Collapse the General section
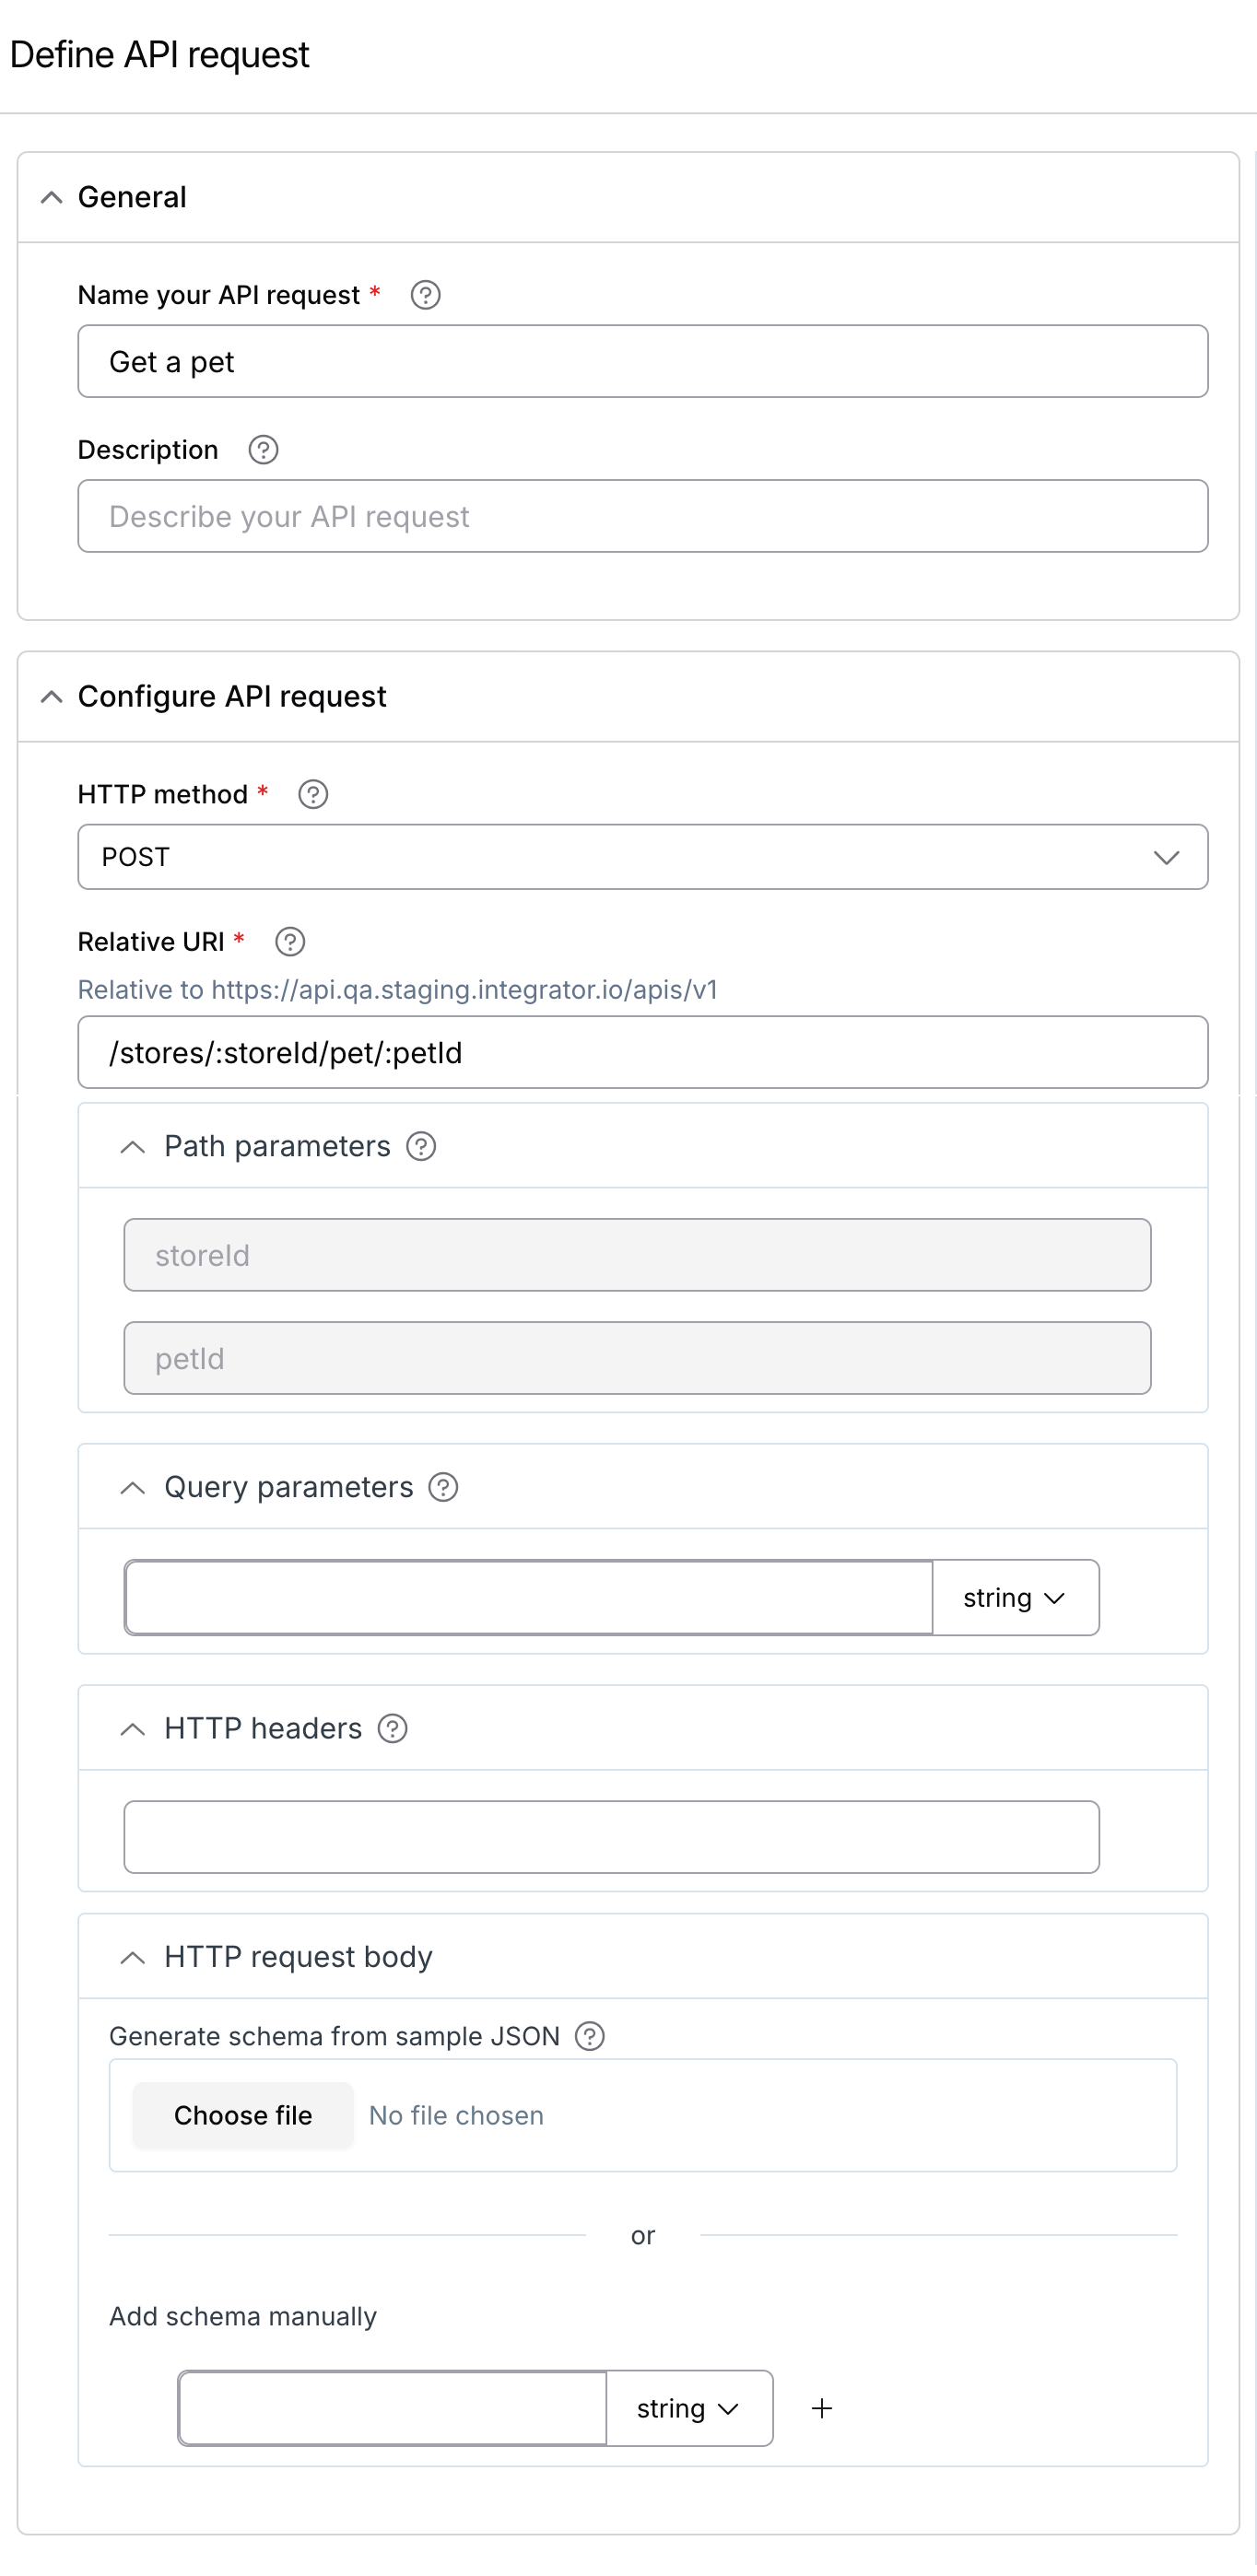This screenshot has height=2576, width=1257. point(51,197)
